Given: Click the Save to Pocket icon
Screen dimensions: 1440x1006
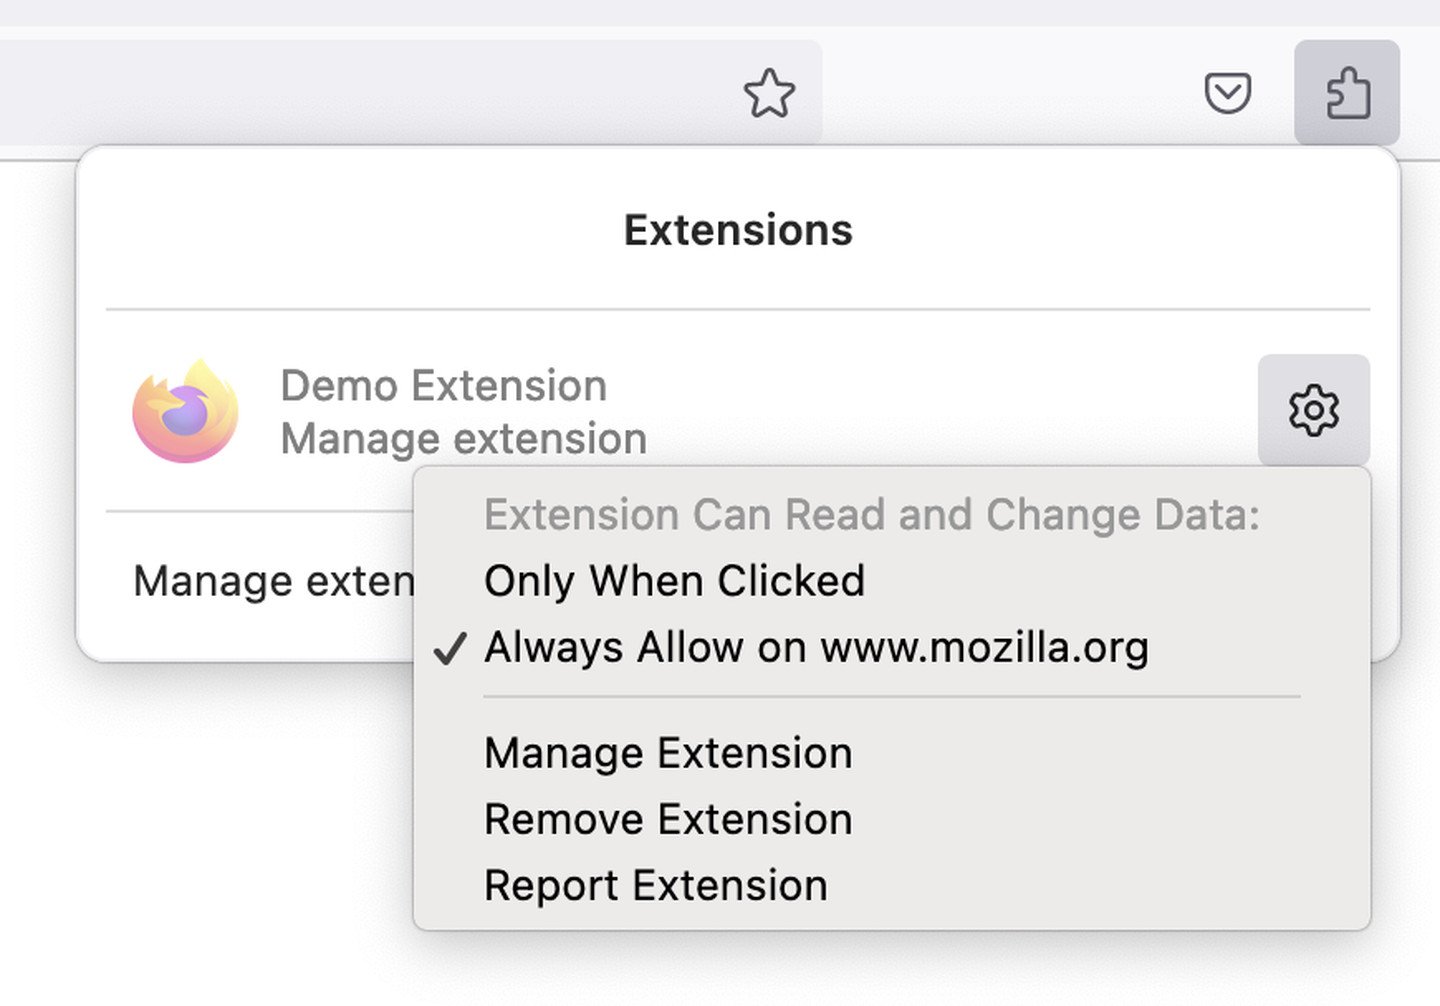Looking at the screenshot, I should coord(1228,94).
